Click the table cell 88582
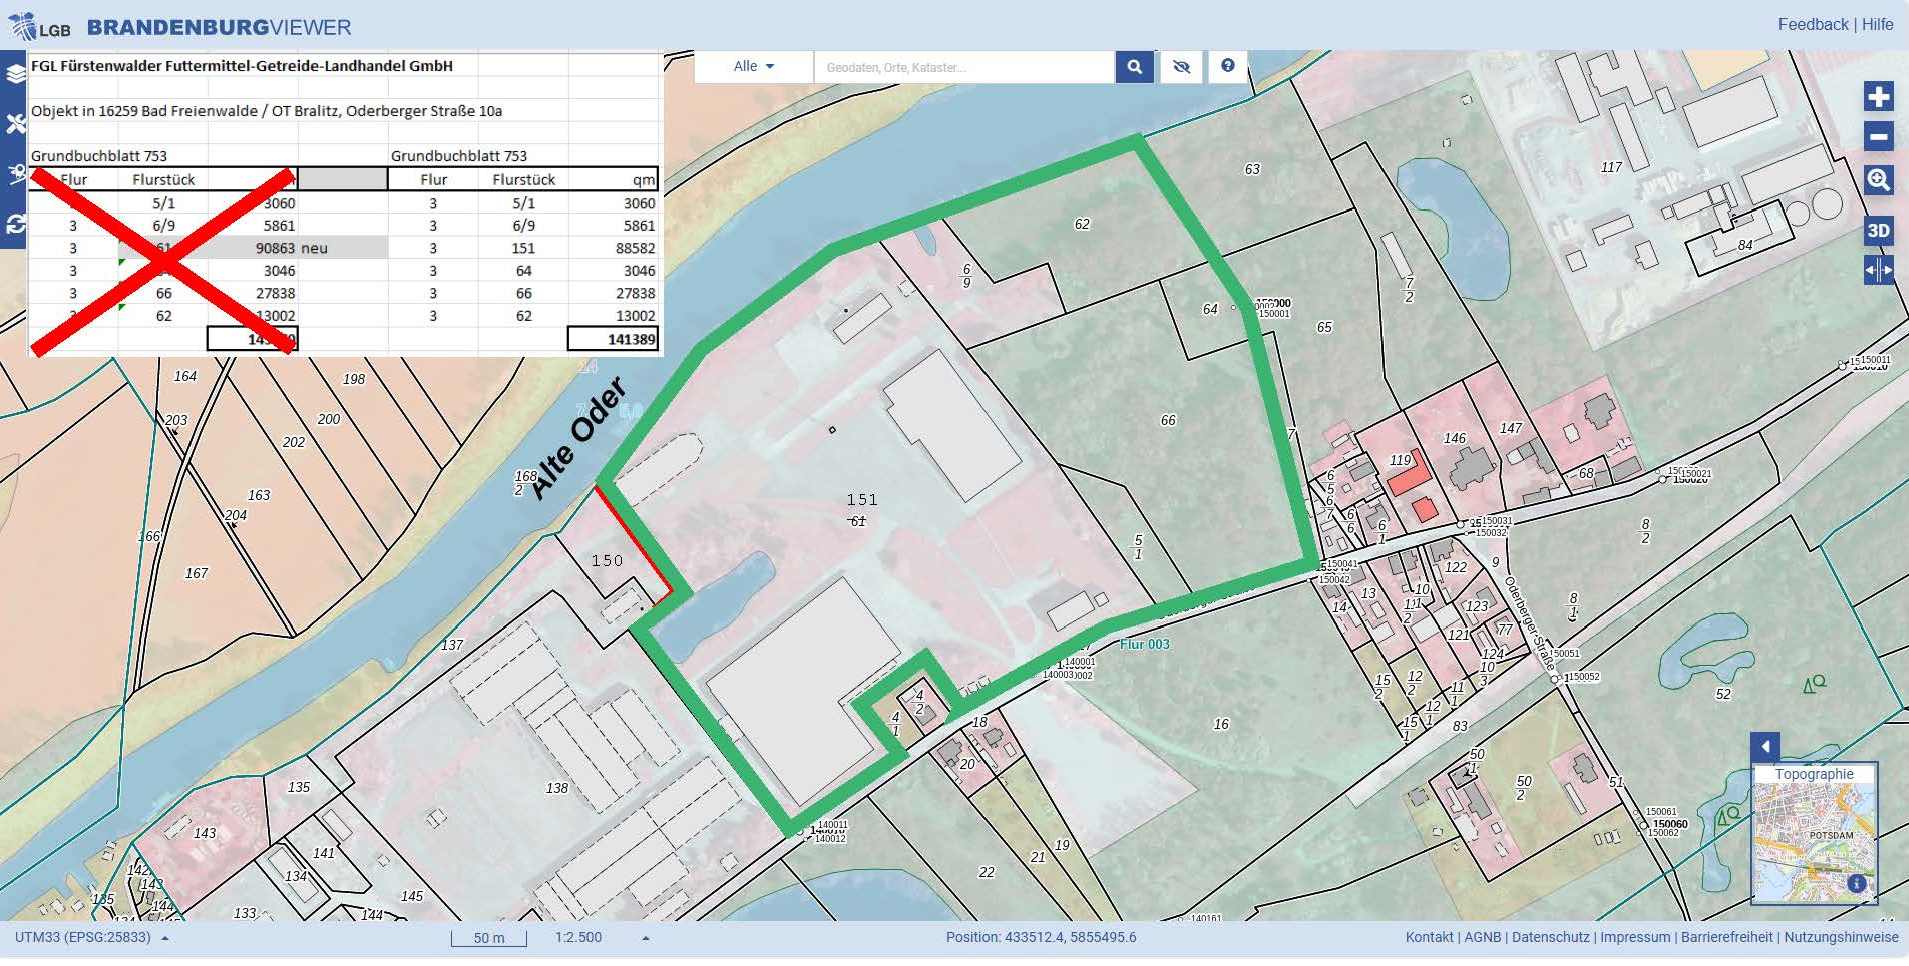 tap(635, 248)
